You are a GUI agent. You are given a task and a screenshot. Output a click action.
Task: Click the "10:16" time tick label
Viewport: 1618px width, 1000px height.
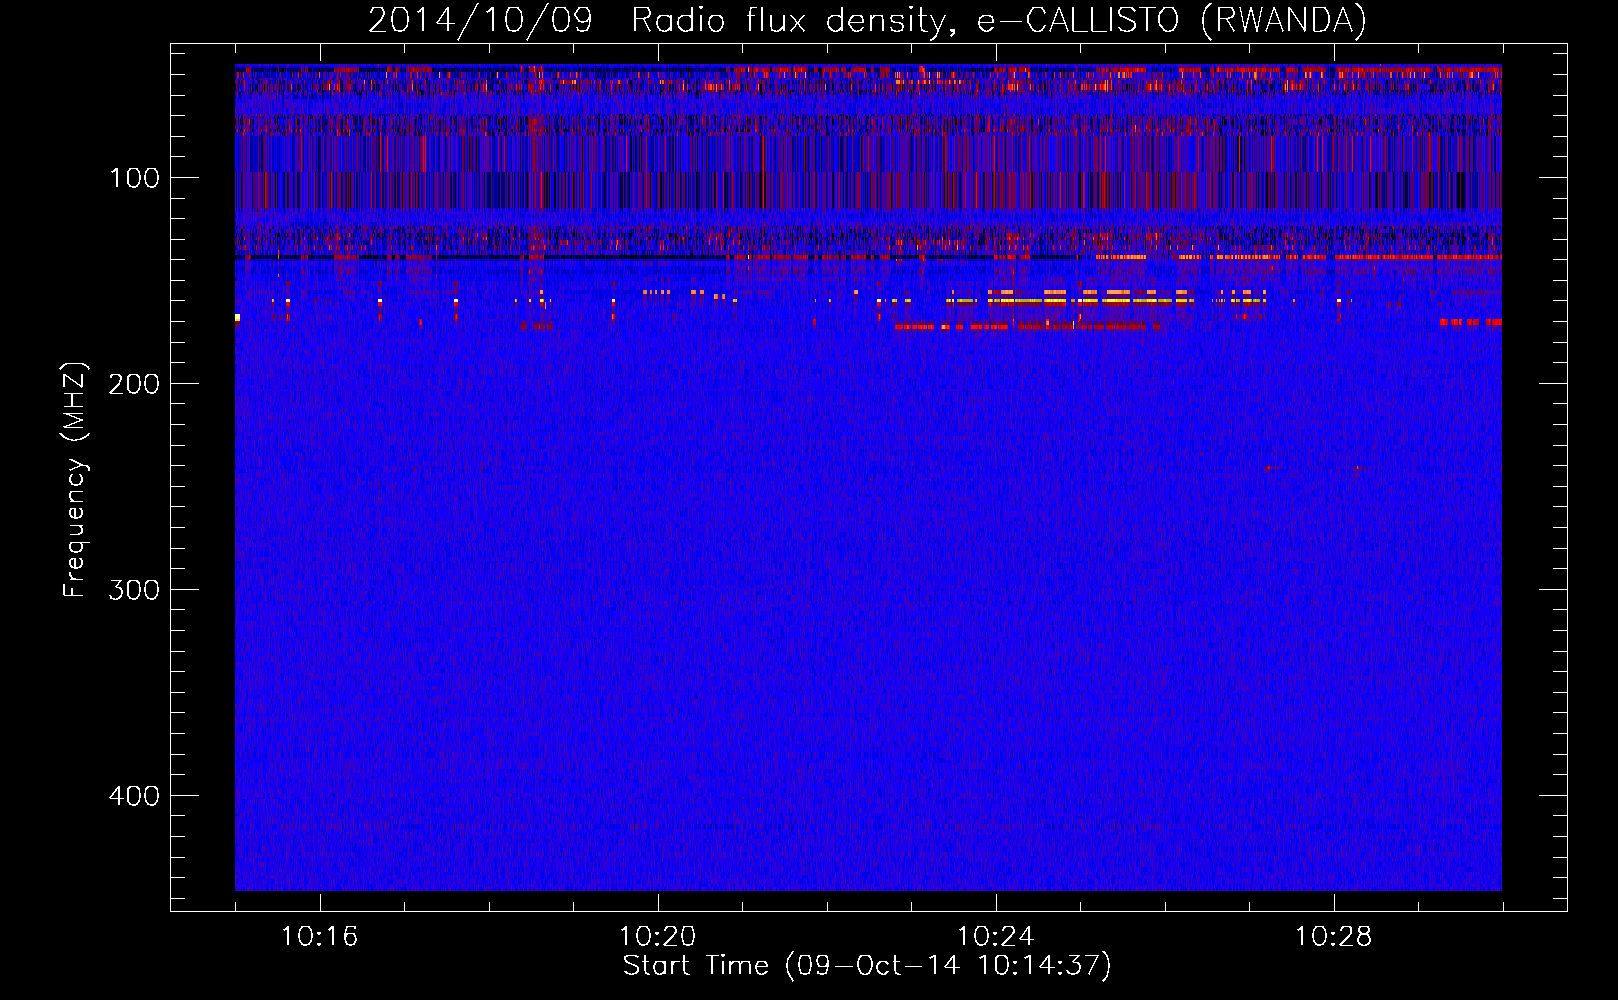[x=319, y=937]
